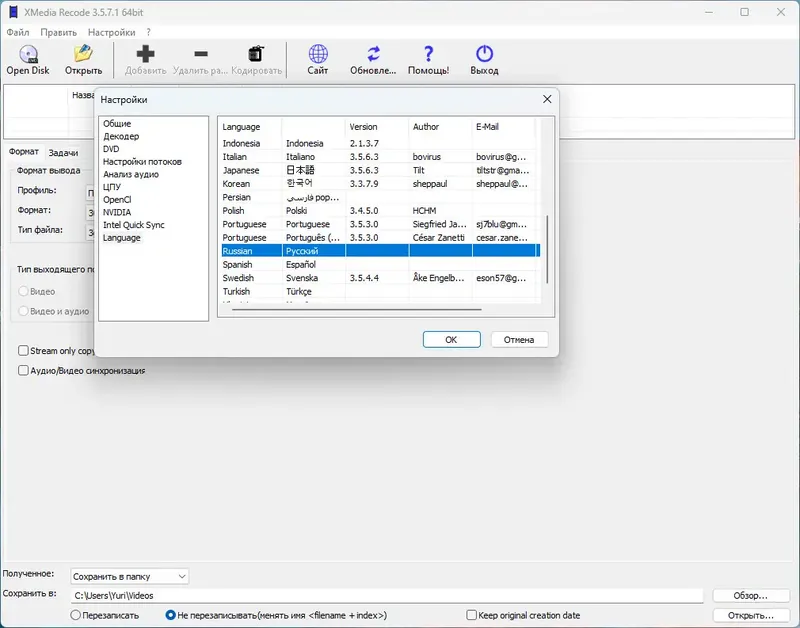
Task: Select the Swedish language row
Action: pyautogui.click(x=380, y=278)
